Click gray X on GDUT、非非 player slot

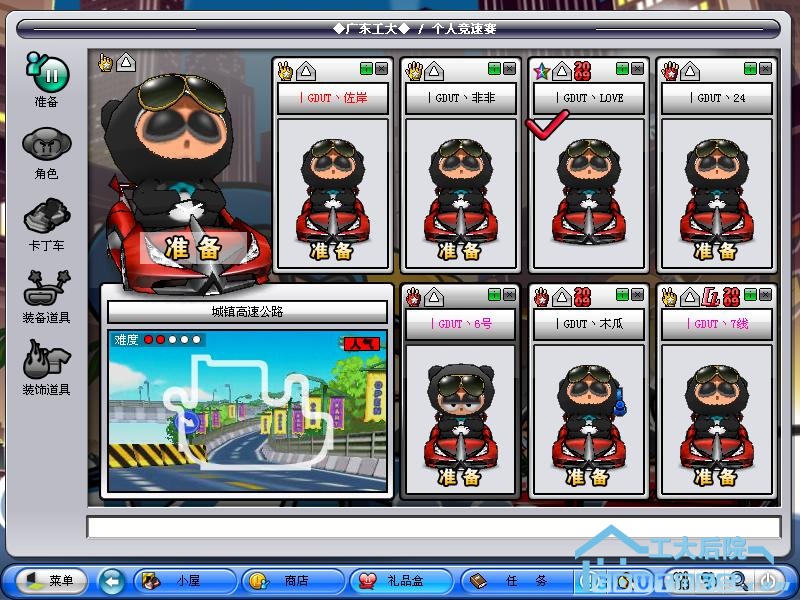[509, 69]
